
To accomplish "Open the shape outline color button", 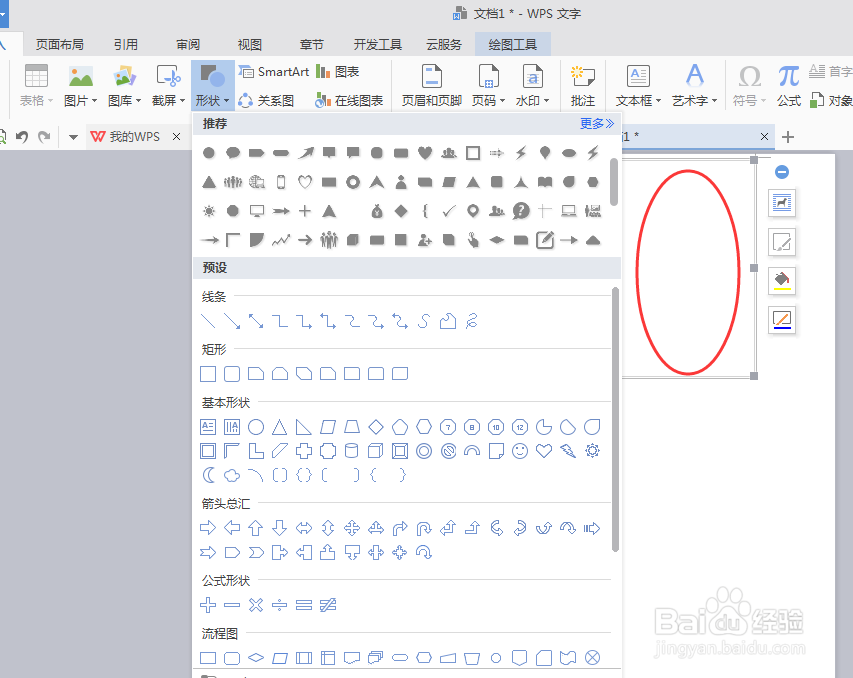I will [782, 320].
